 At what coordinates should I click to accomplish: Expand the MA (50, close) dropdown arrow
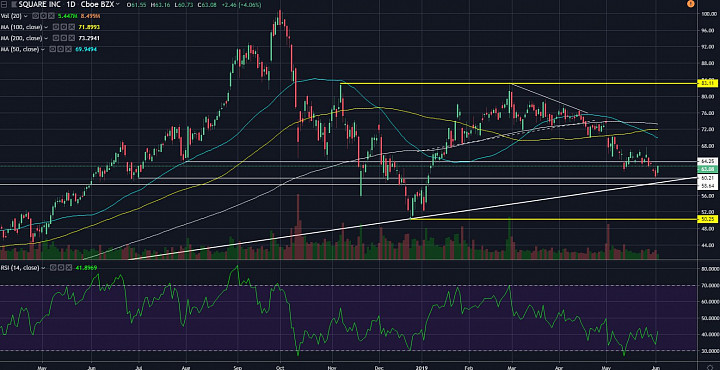(43, 49)
